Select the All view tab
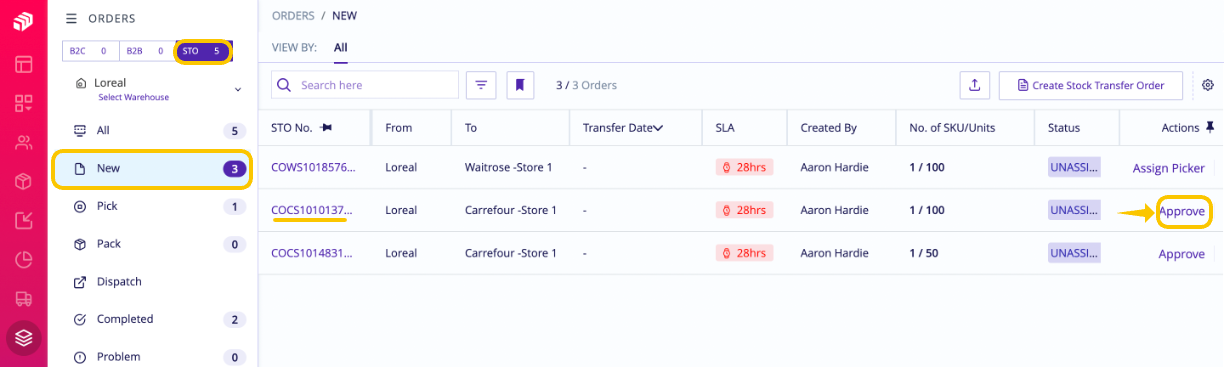Screen dimensions: 1224x367 point(341,47)
